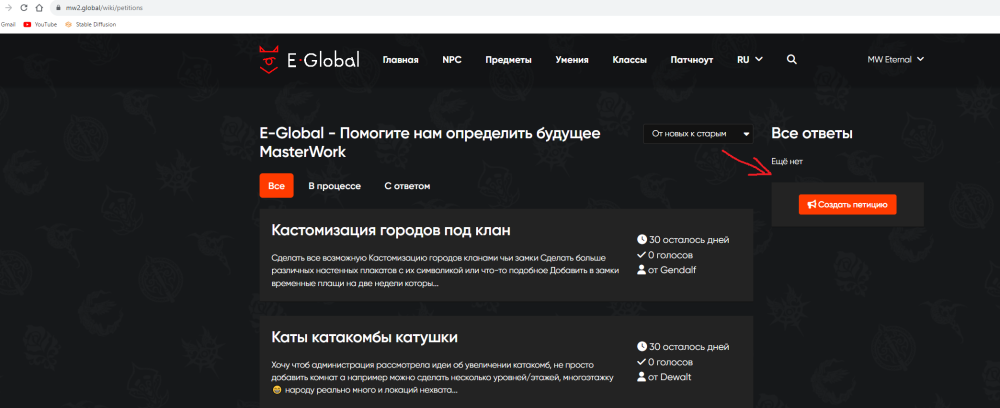
Task: Open 'Каты катакомбы катушки' petition
Action: coord(364,337)
